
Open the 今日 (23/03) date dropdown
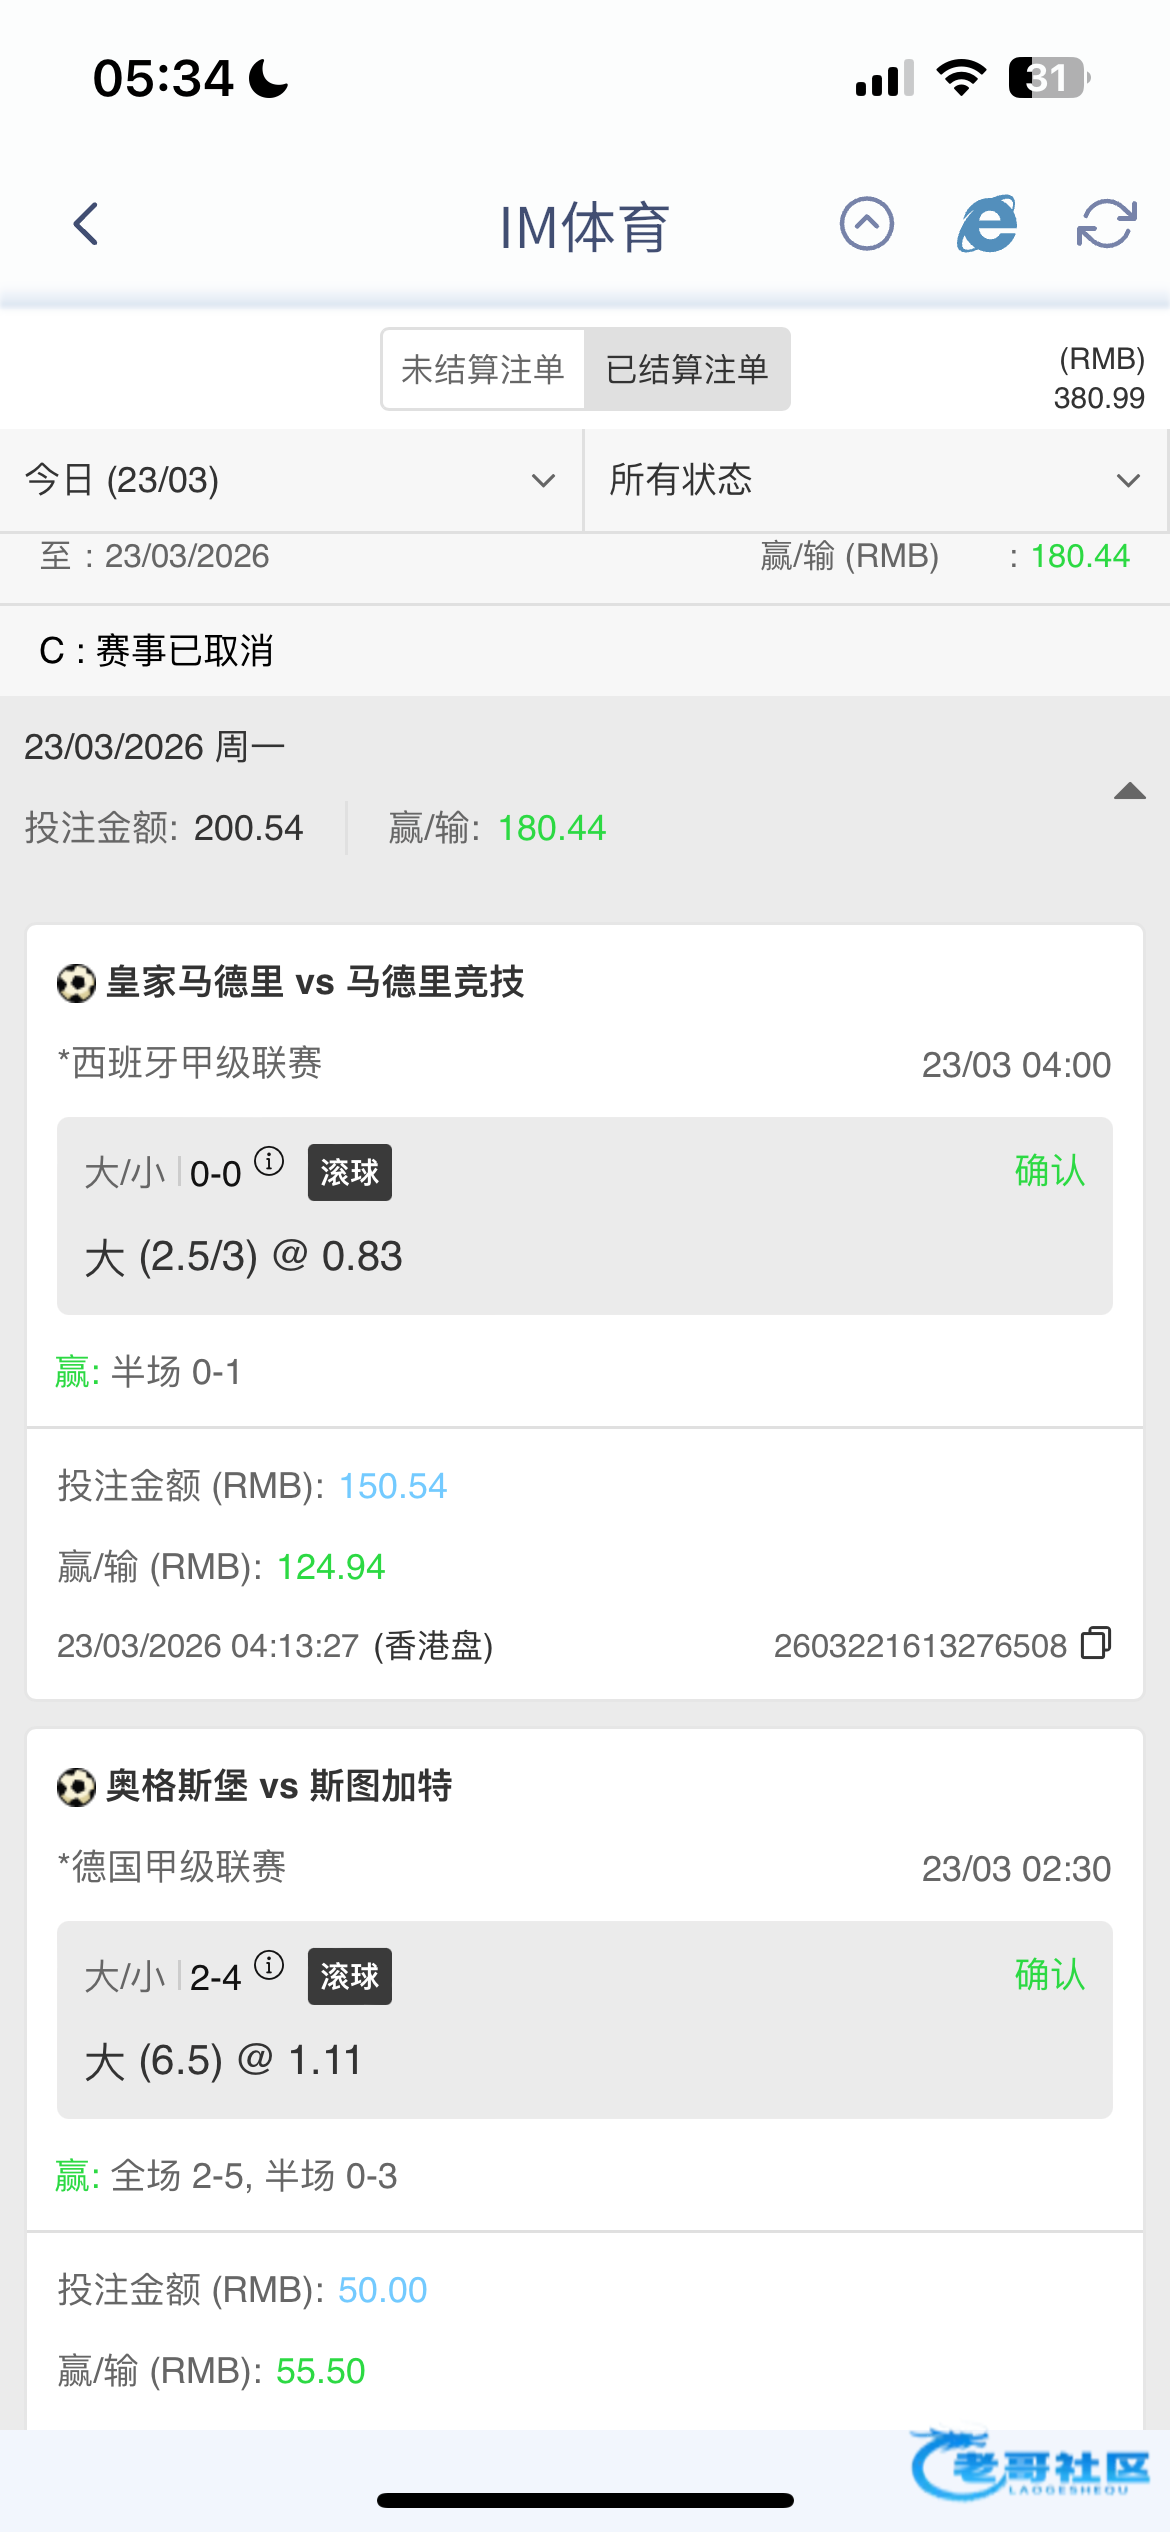point(290,481)
